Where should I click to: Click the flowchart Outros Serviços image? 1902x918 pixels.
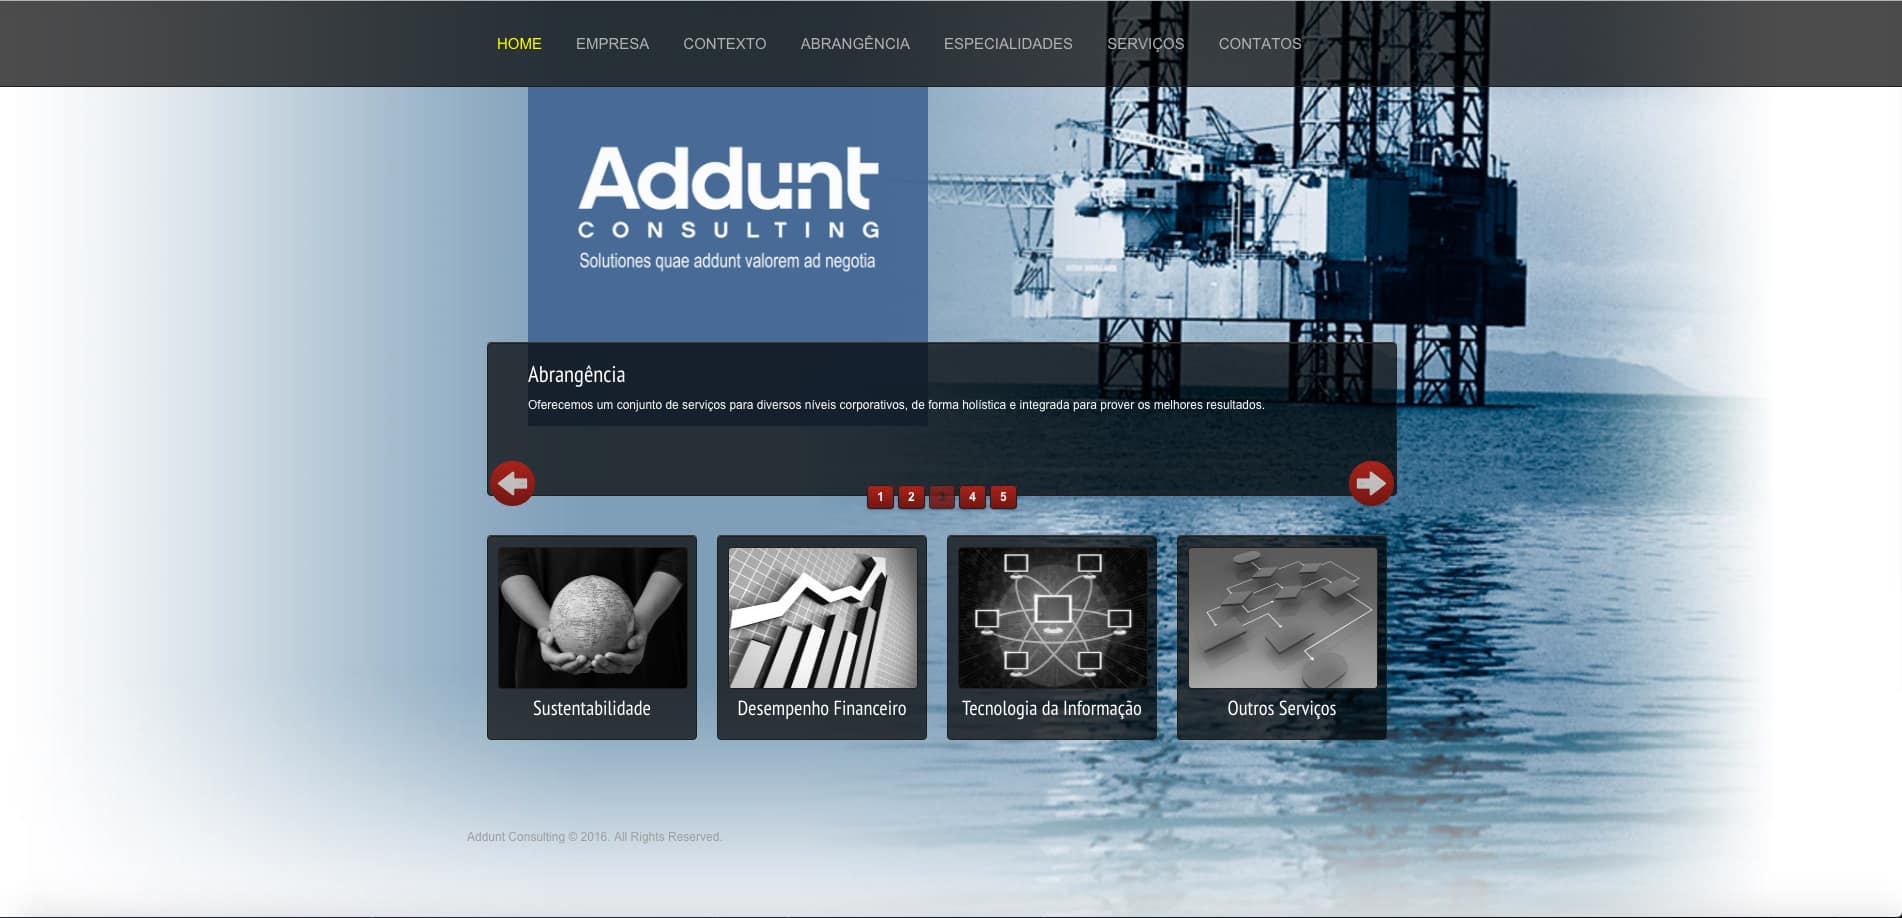[x=1282, y=618]
